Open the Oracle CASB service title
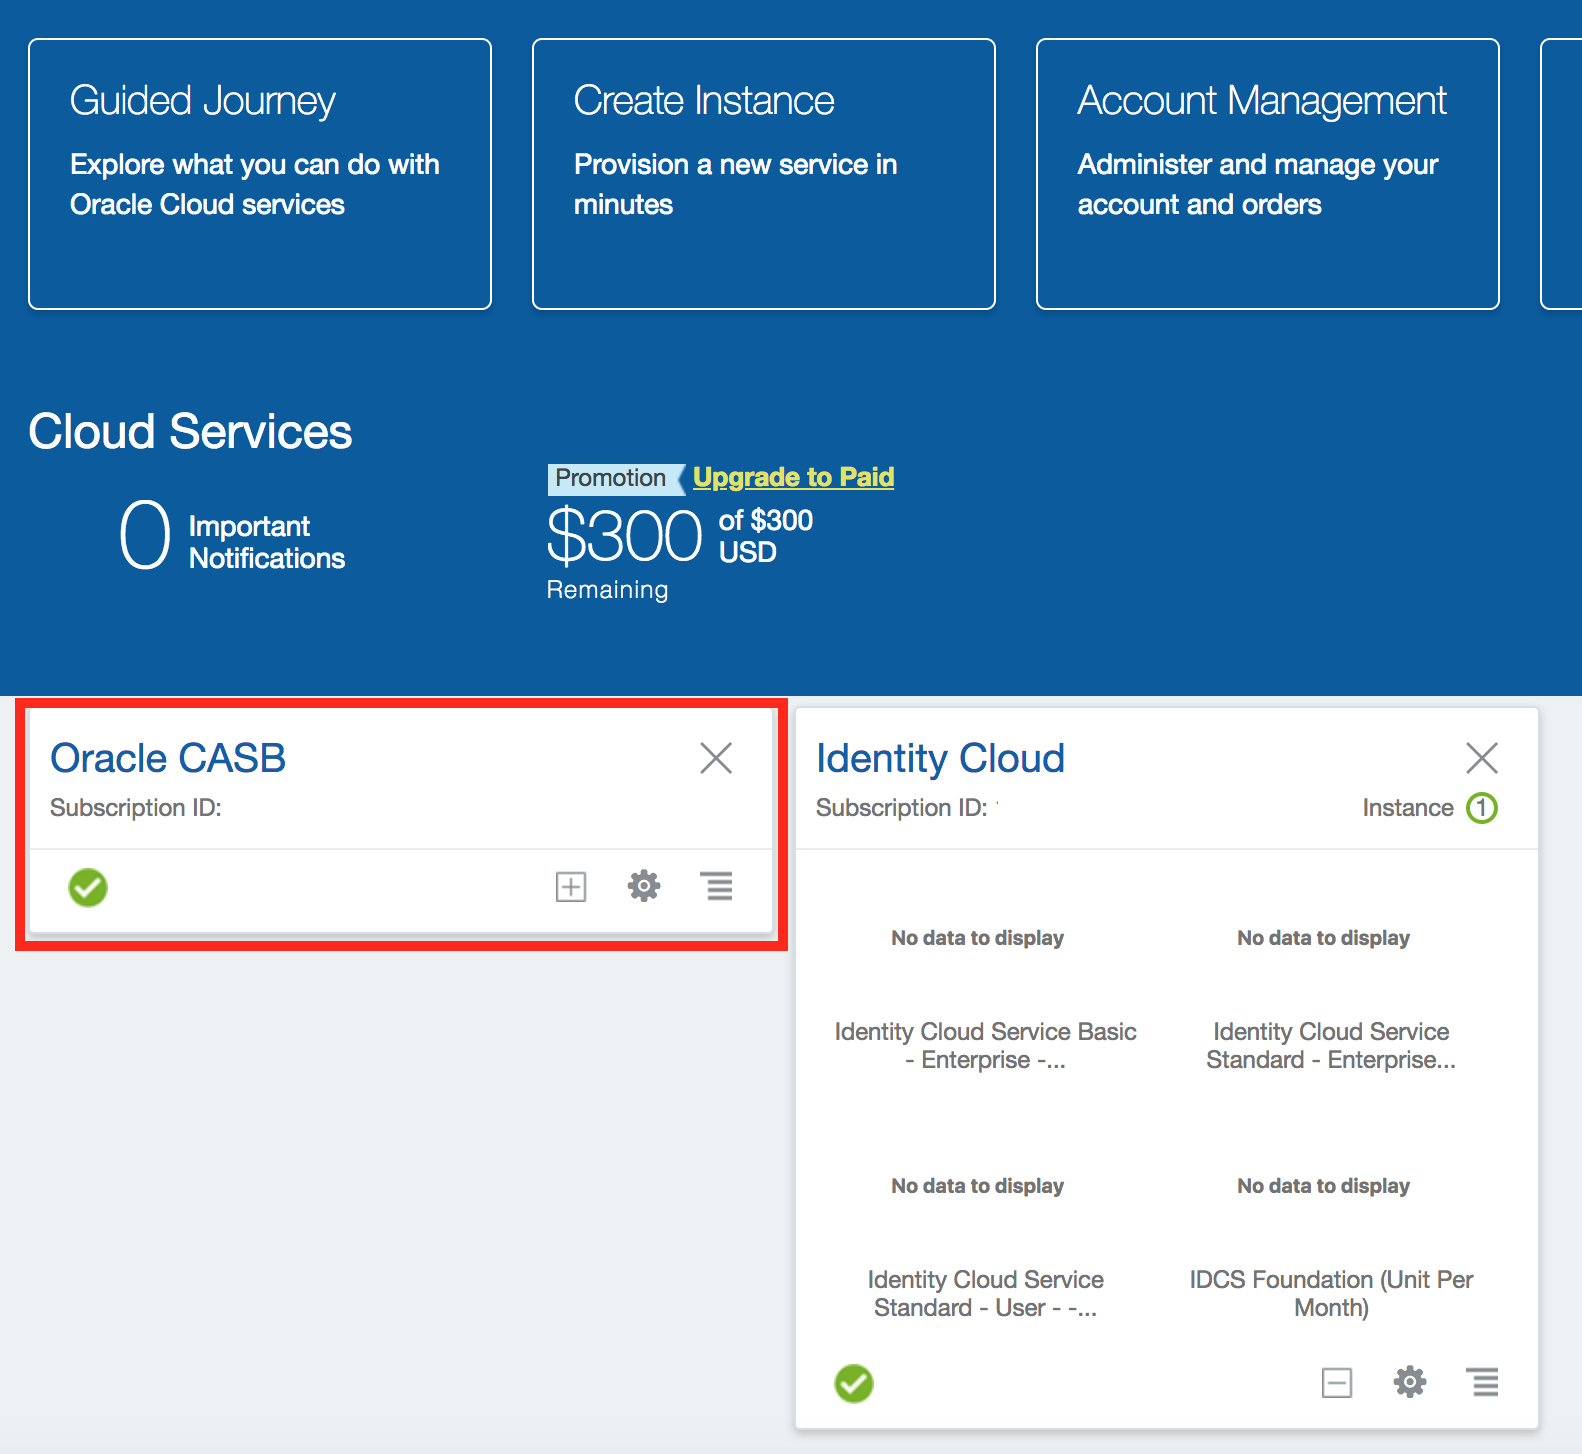 coord(168,758)
